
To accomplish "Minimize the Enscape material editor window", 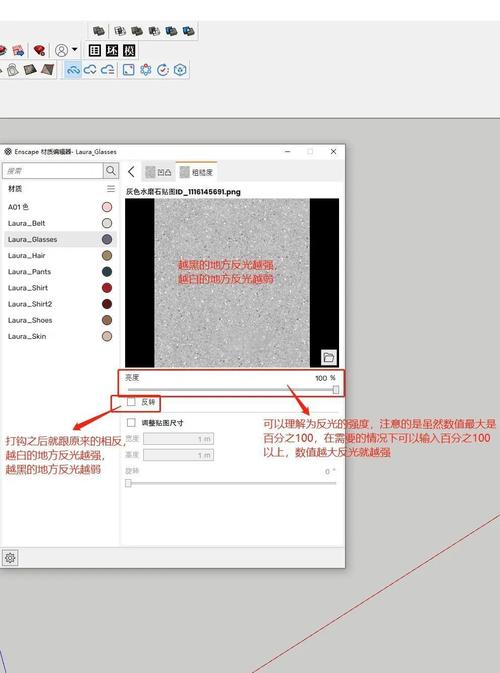I will pyautogui.click(x=288, y=152).
